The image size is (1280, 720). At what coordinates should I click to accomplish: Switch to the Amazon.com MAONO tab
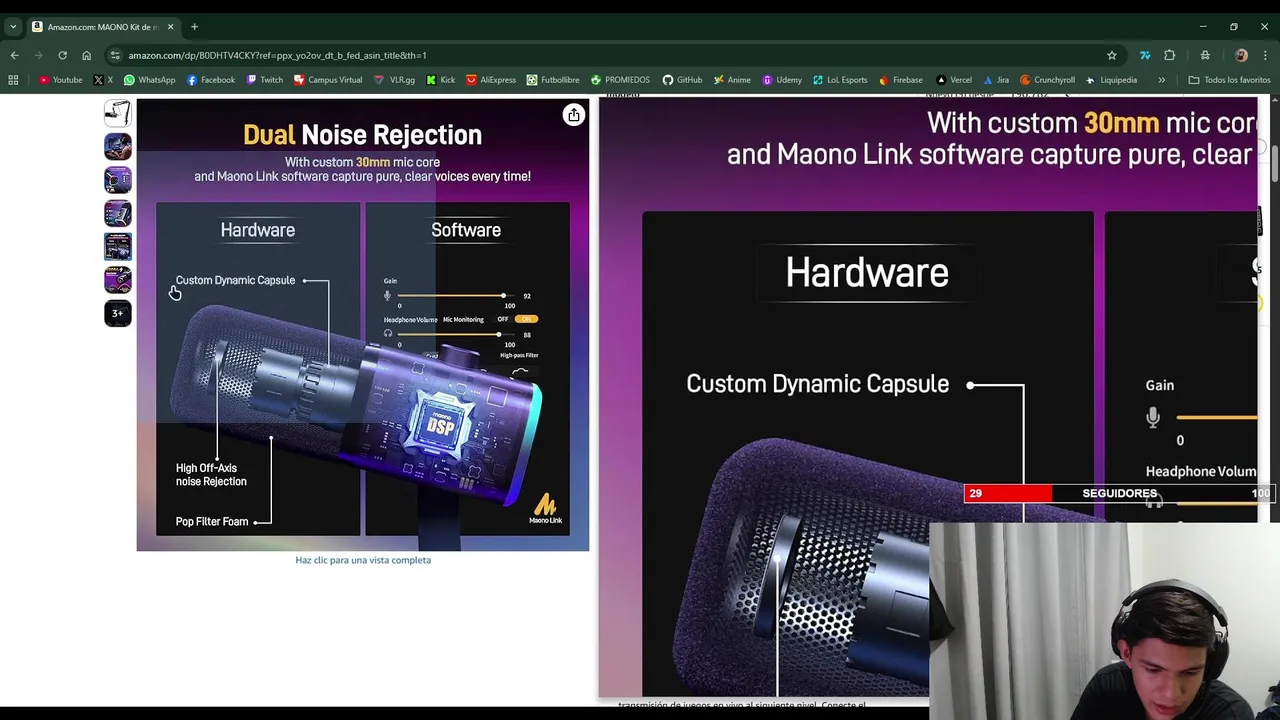(x=103, y=27)
